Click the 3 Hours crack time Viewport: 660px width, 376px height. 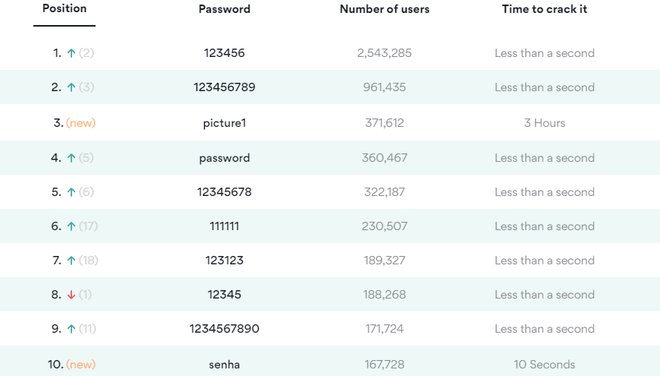pyautogui.click(x=544, y=123)
